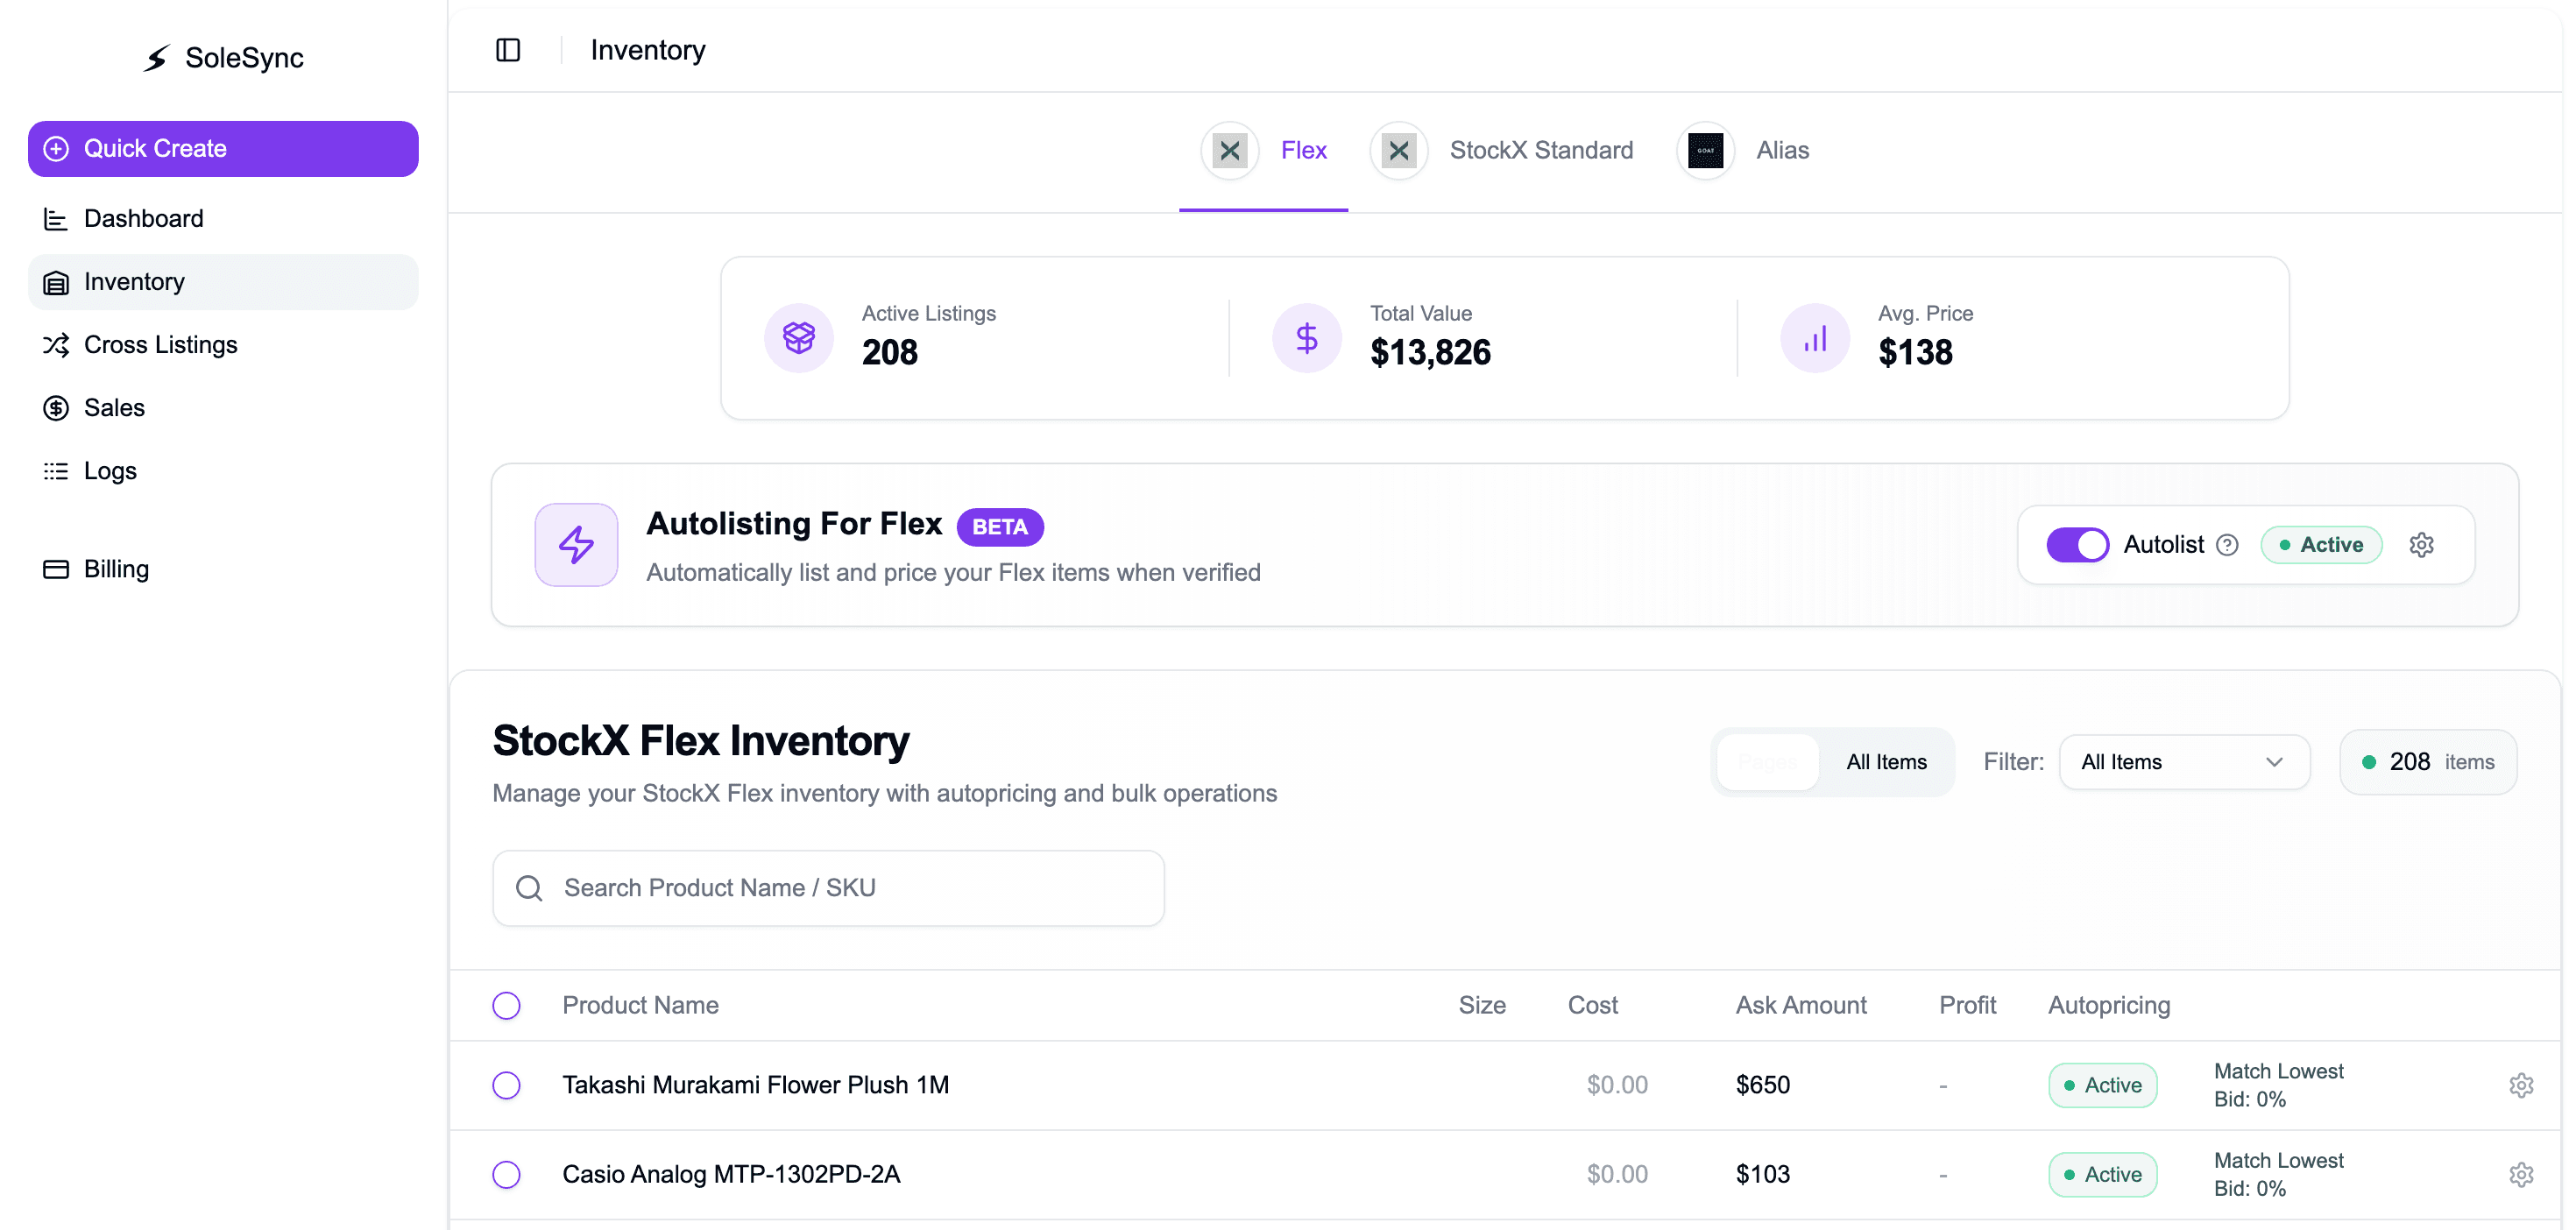Click the Avg. Price bar chart icon
This screenshot has width=2576, height=1230.
1814,338
